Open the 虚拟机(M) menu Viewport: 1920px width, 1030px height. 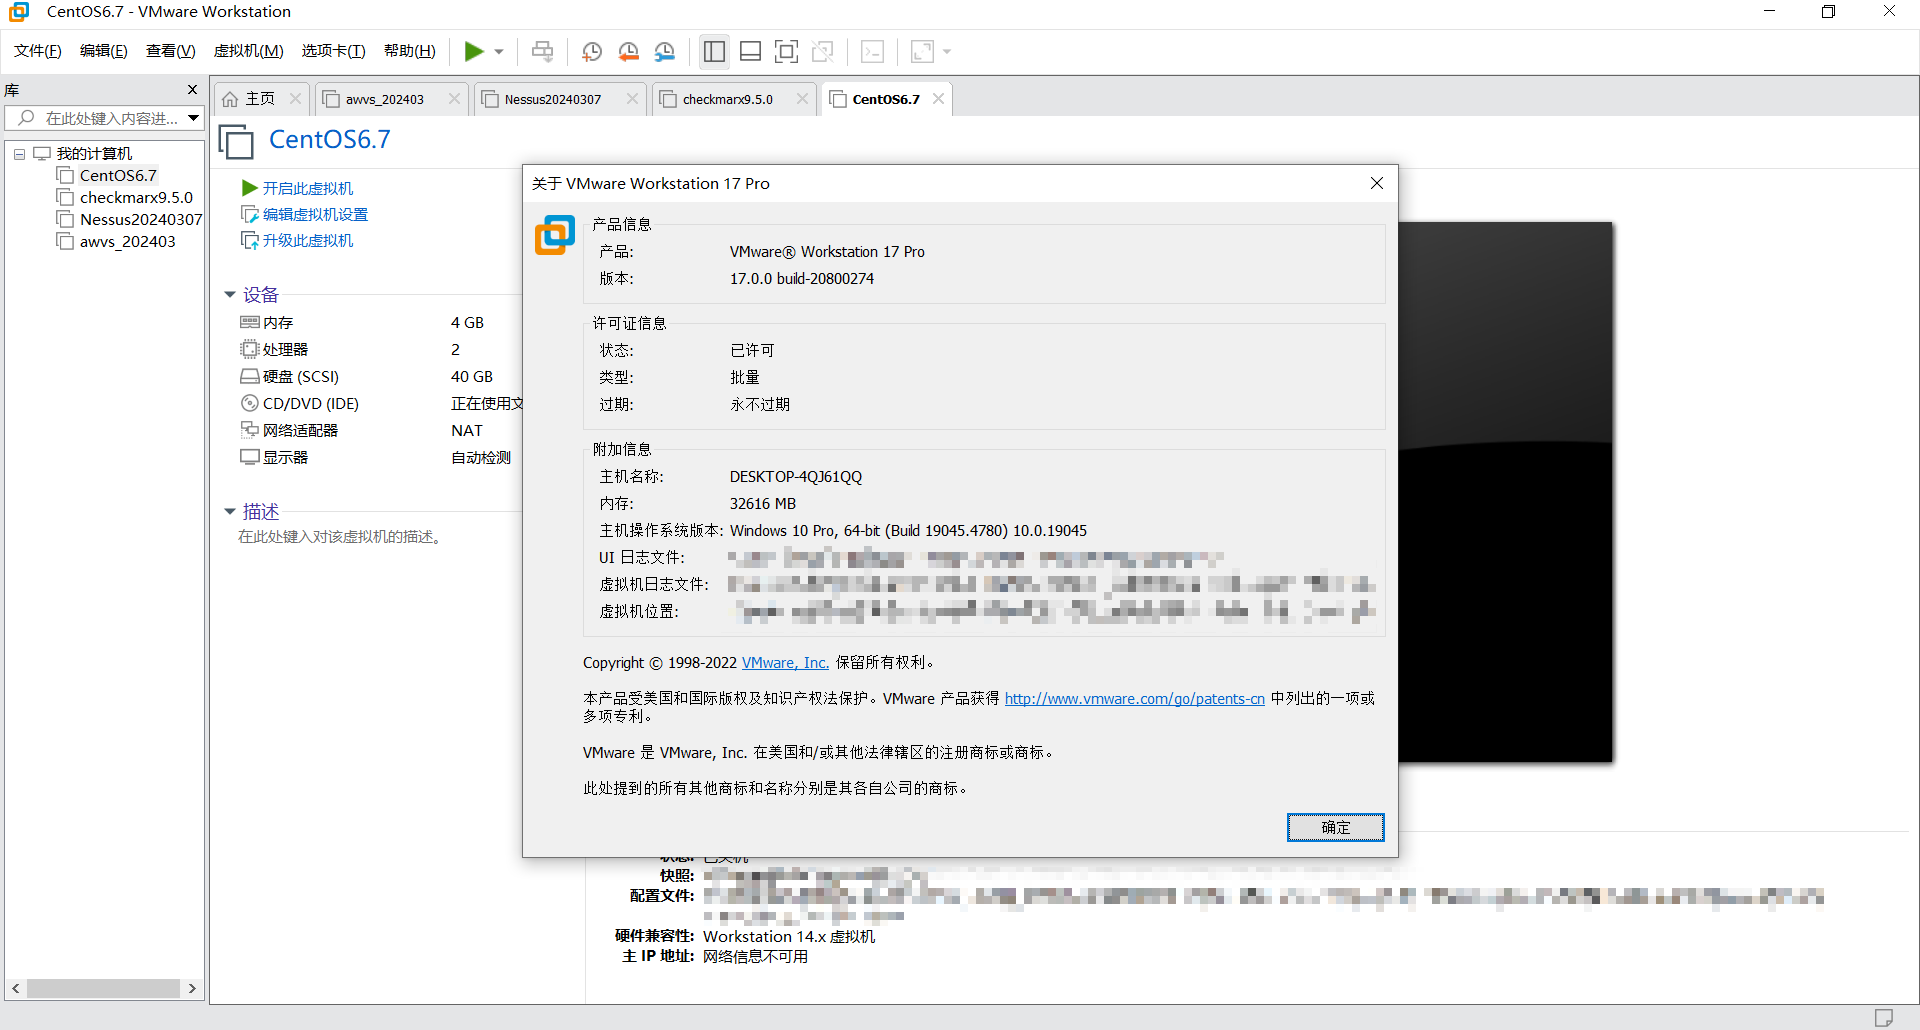point(248,51)
